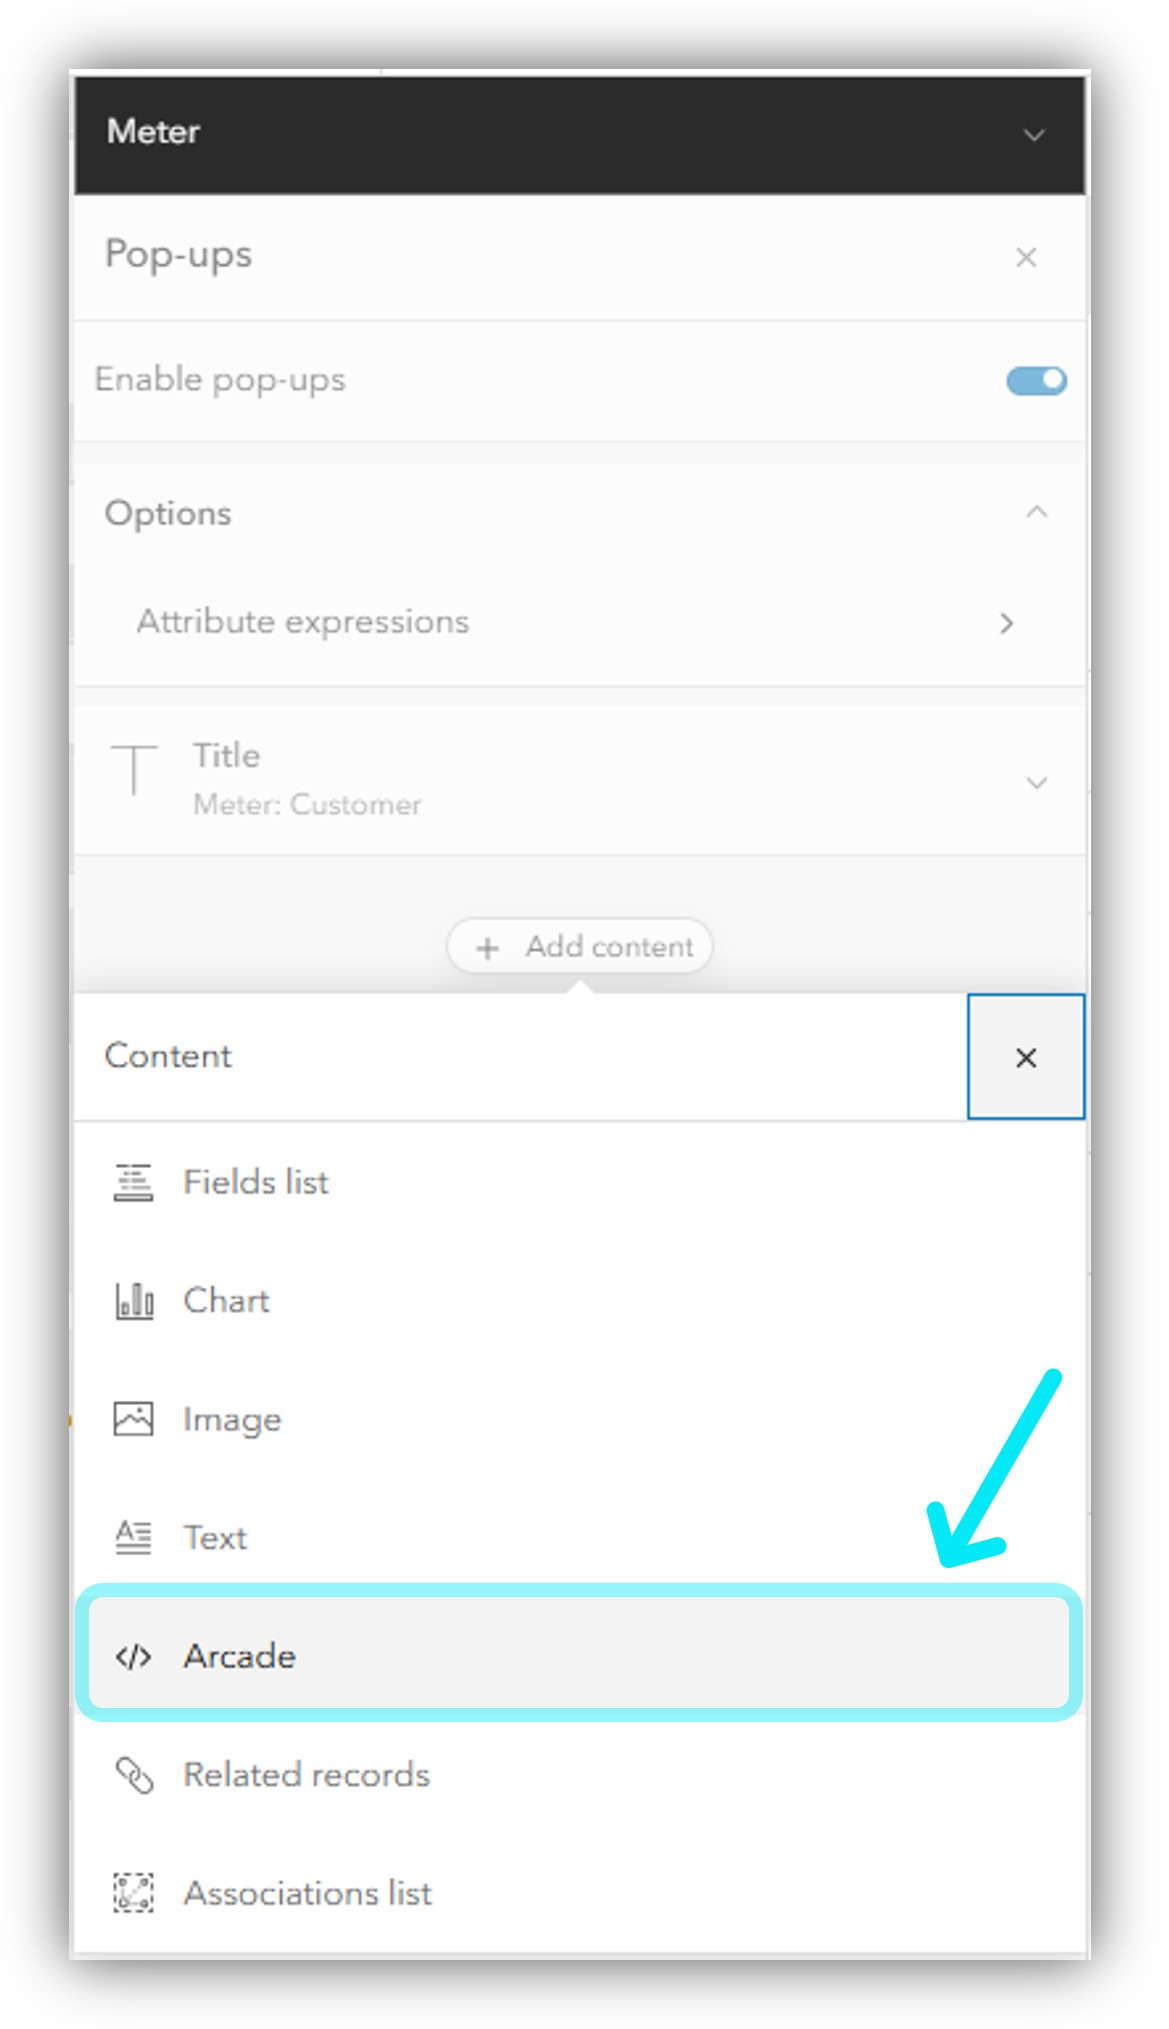Expand the Title configuration section
The image size is (1169, 2029).
[x=1036, y=783]
